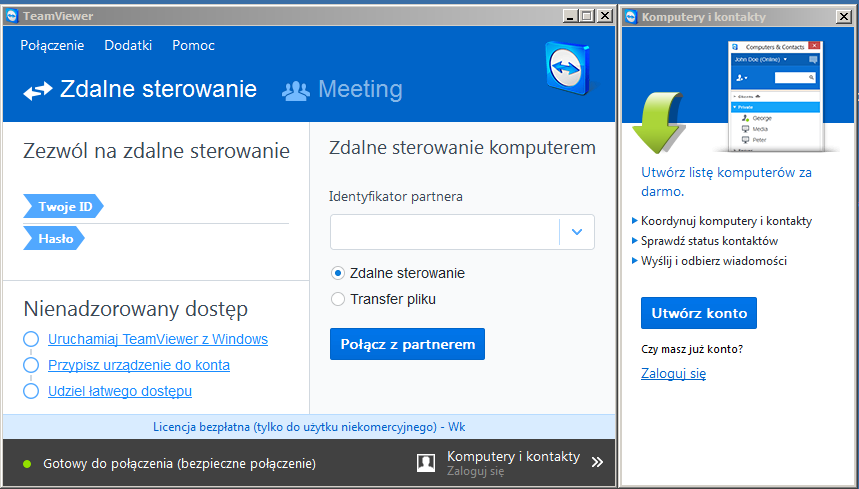The height and width of the screenshot is (489, 859).
Task: Open Przypisz urządzenie do konta link
Action: tap(139, 365)
